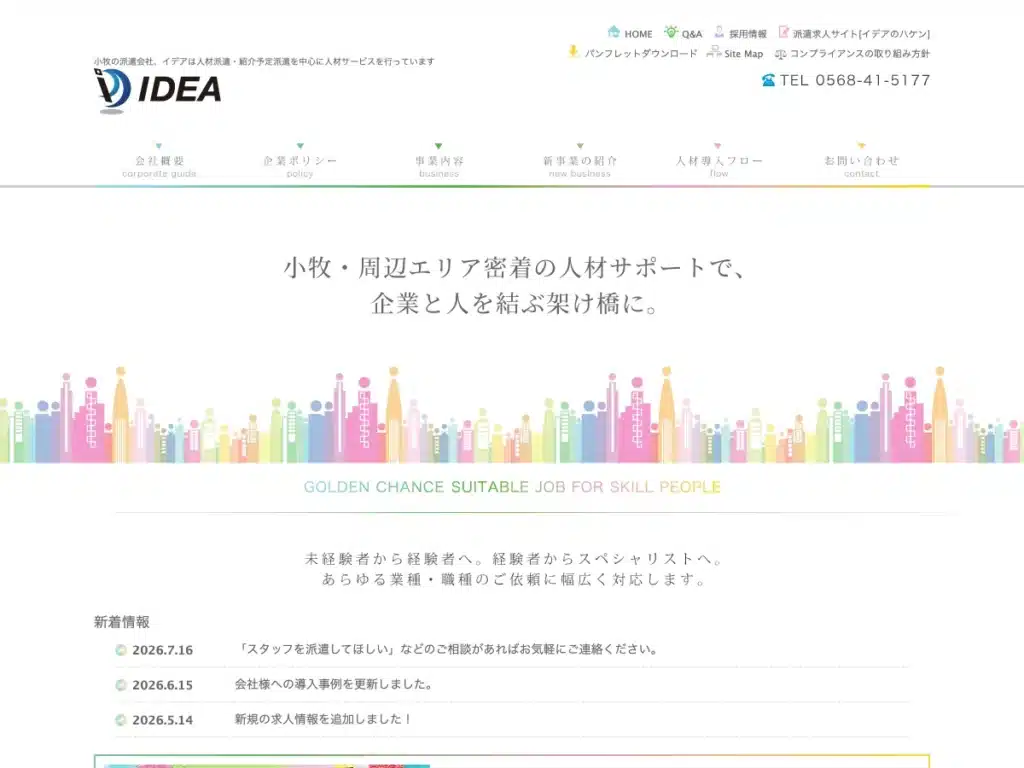The height and width of the screenshot is (768, 1024).
Task: Click the Q&A lightbulb icon
Action: click(671, 31)
